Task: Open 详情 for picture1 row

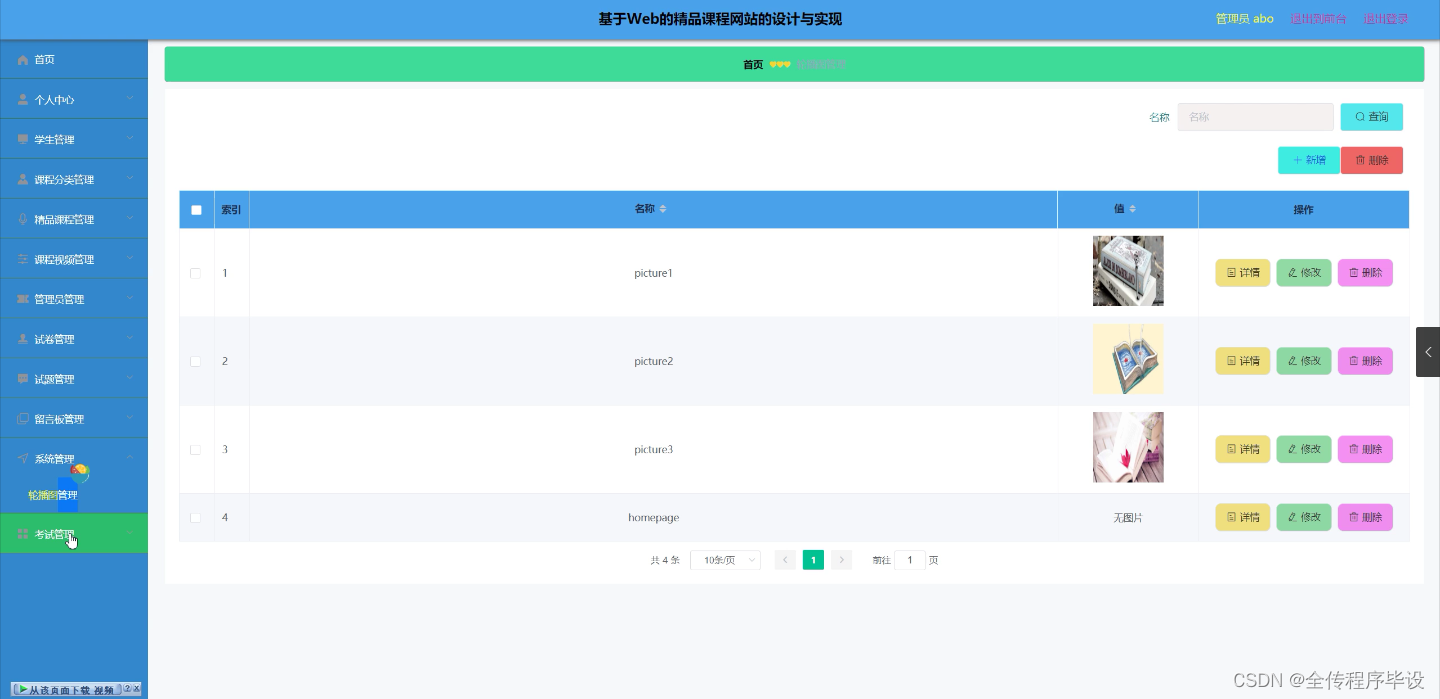Action: click(x=1242, y=273)
